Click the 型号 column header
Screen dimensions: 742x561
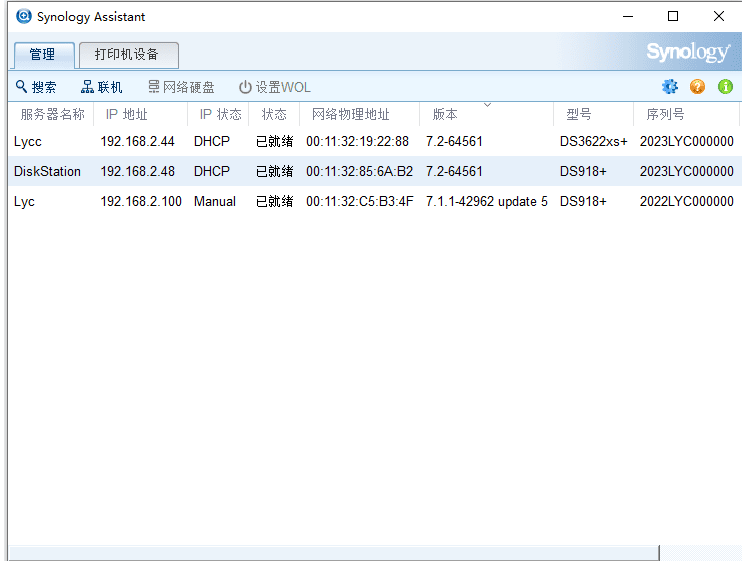(579, 114)
